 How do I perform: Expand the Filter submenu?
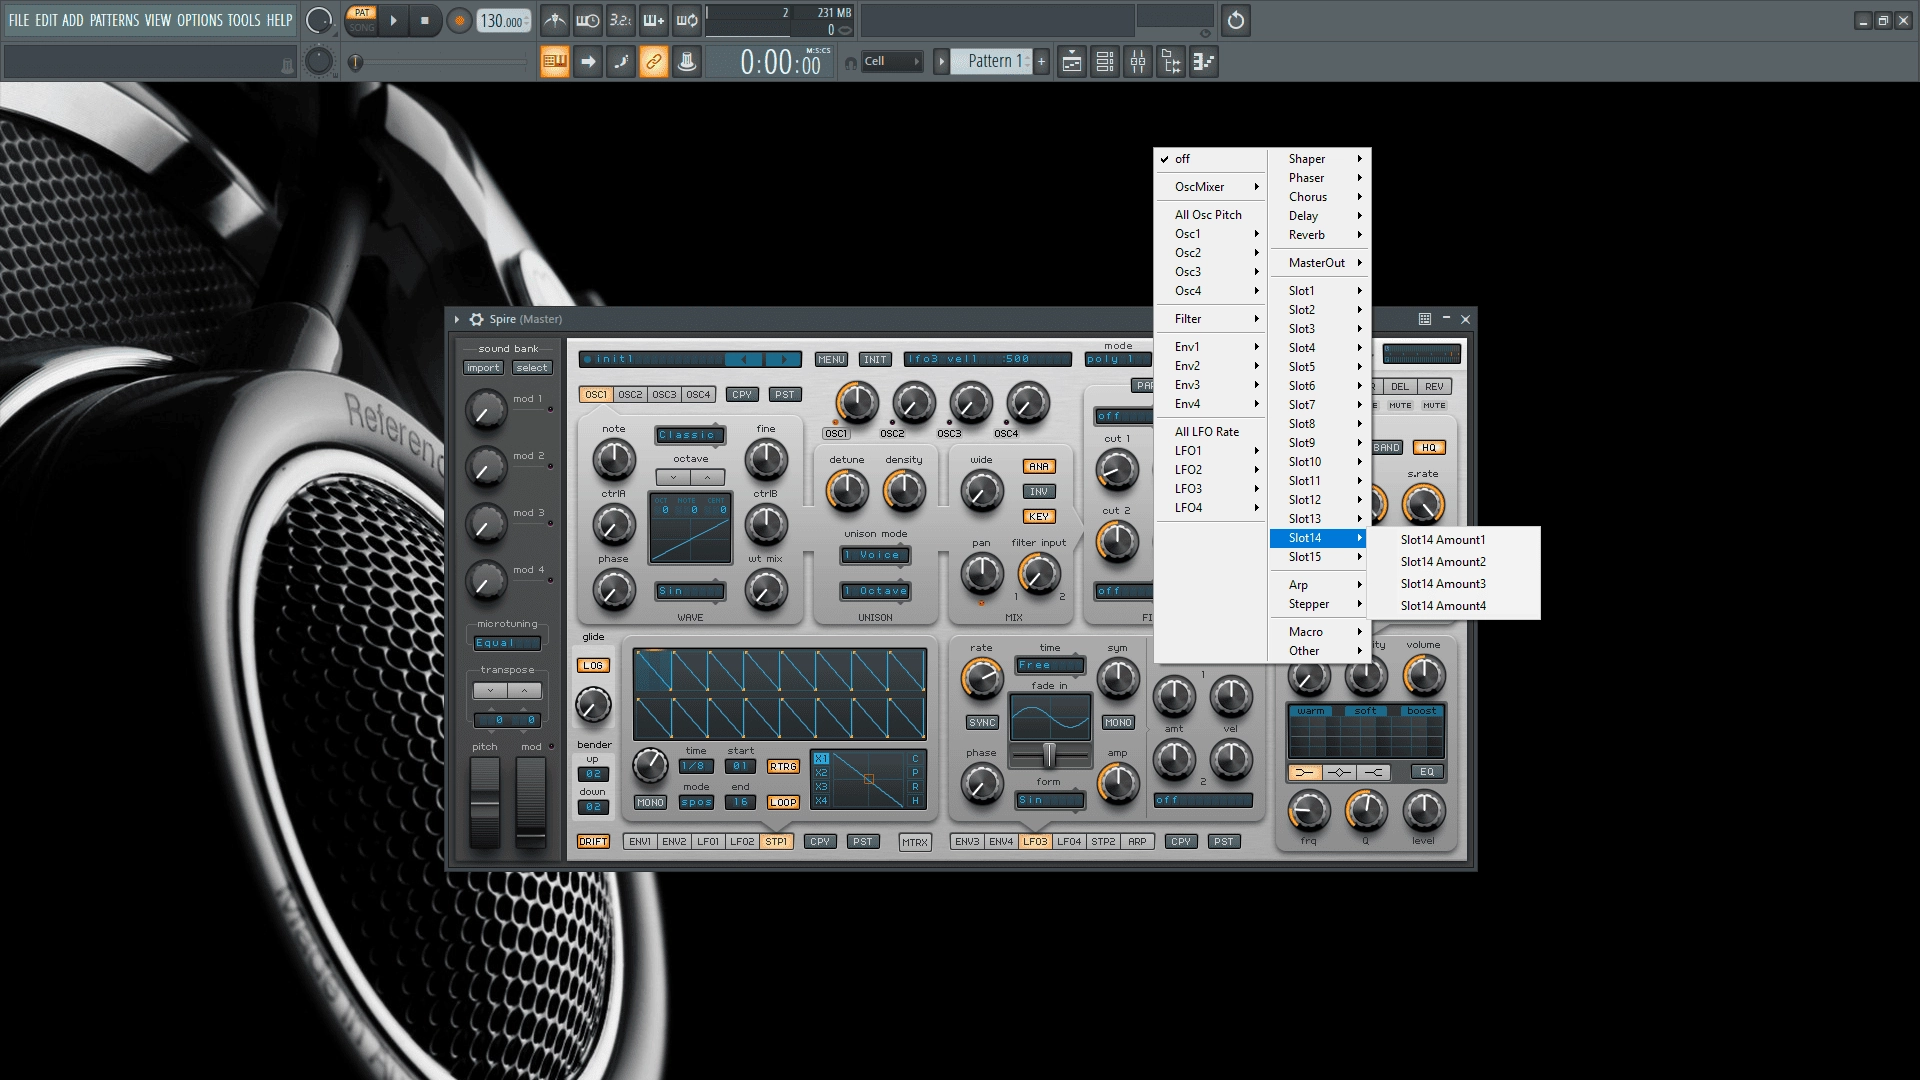pyautogui.click(x=1211, y=319)
